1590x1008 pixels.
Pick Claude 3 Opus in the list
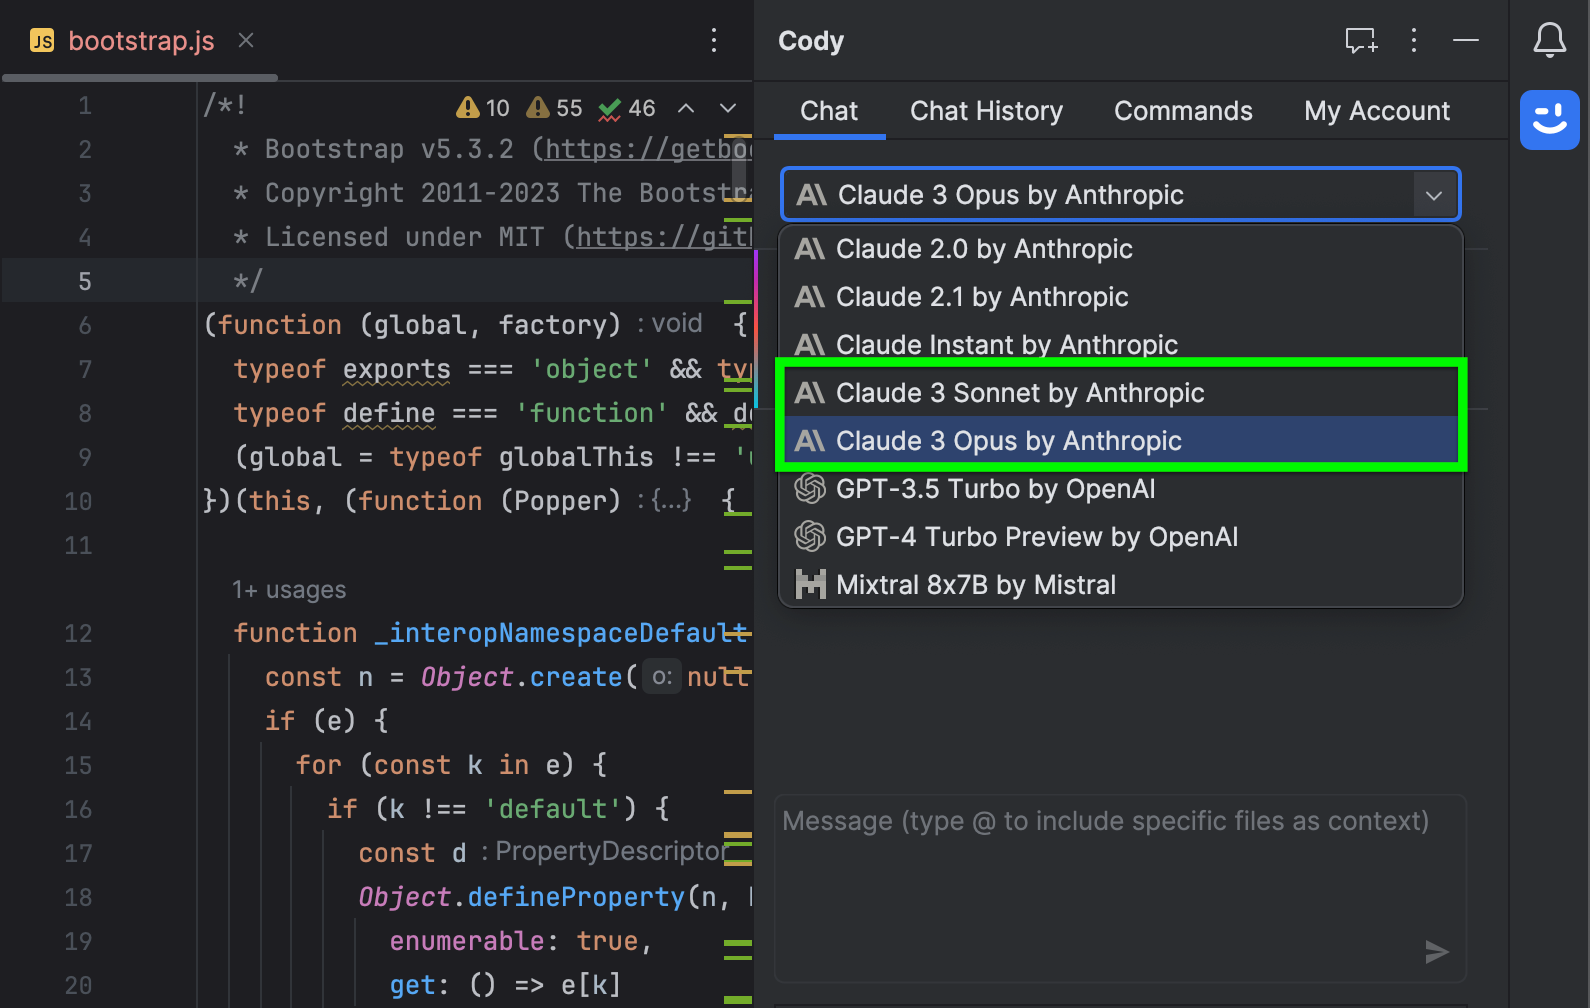click(x=1120, y=441)
